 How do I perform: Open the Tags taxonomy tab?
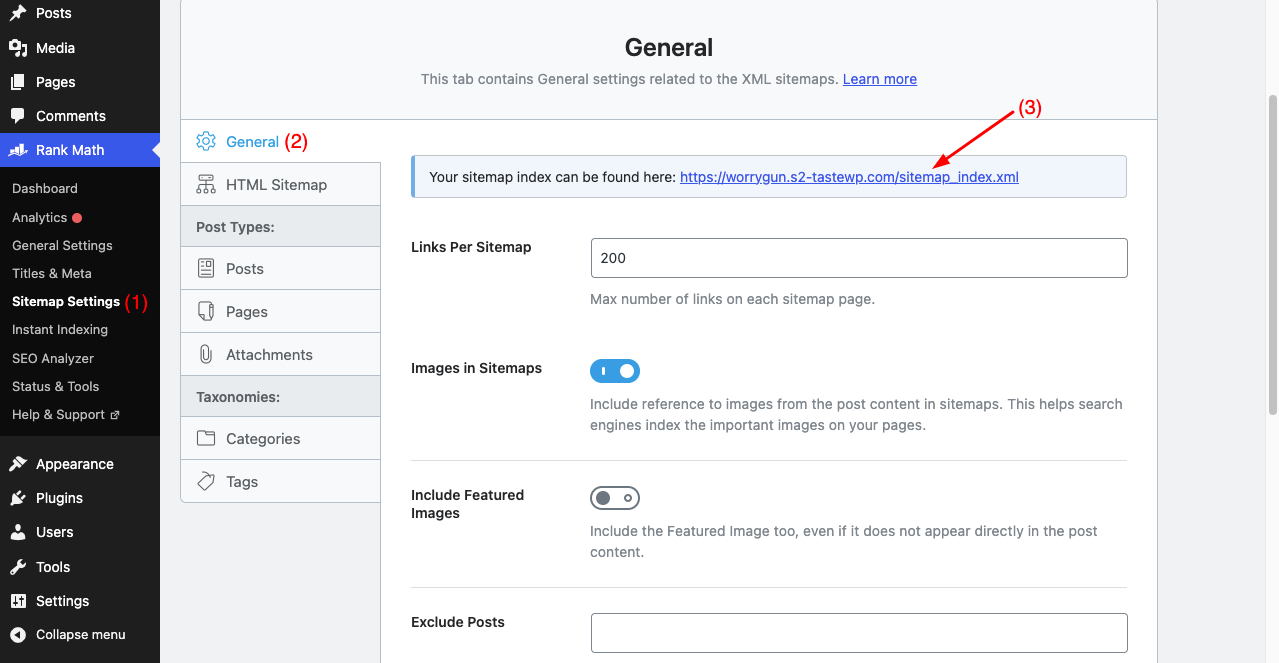(x=281, y=481)
